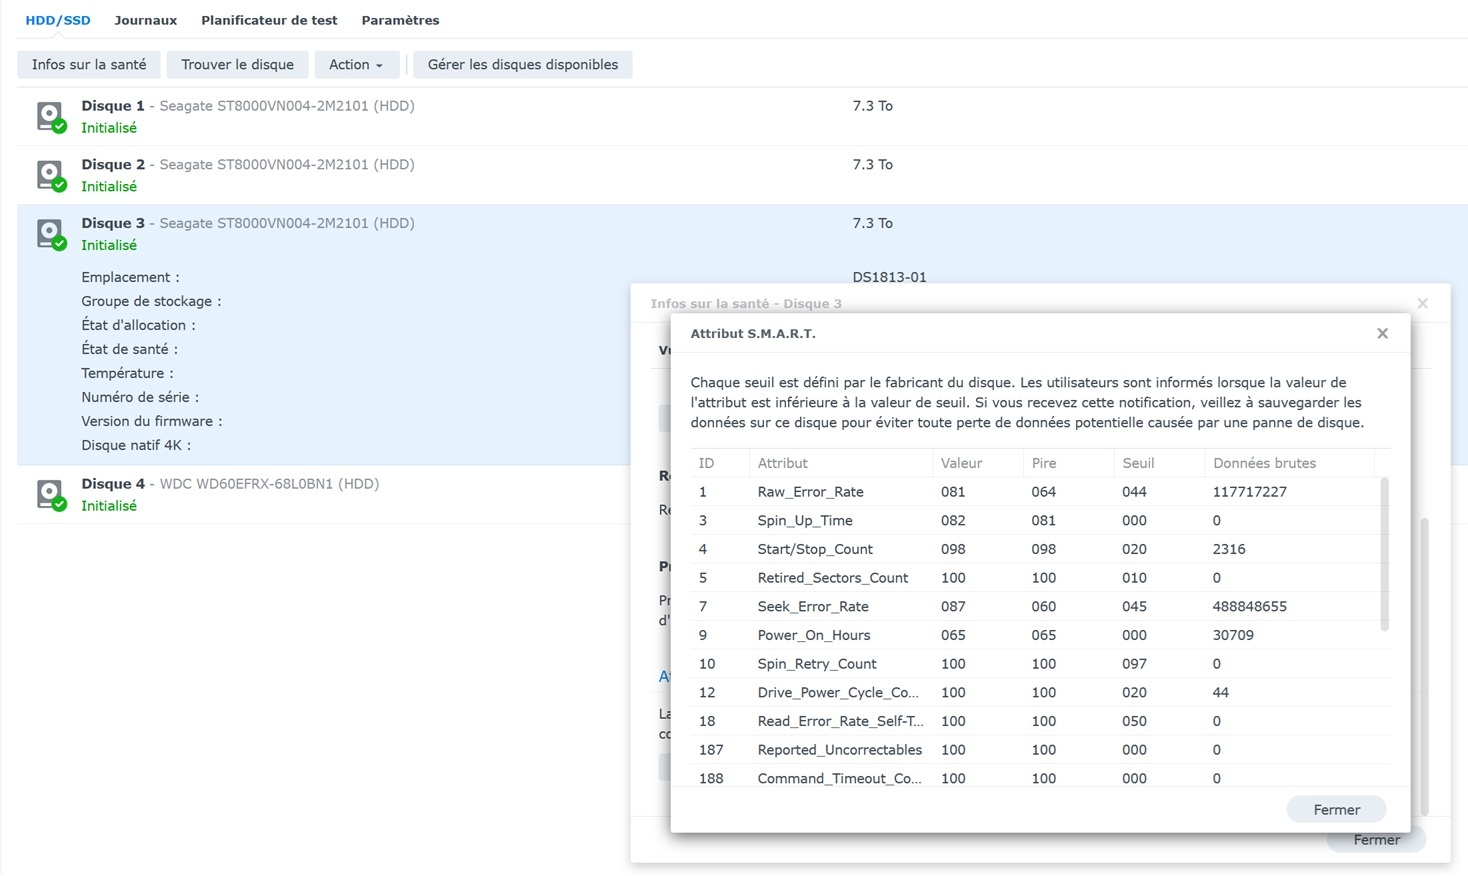Sort by the Pire column header
1468x876 pixels.
pyautogui.click(x=1069, y=463)
